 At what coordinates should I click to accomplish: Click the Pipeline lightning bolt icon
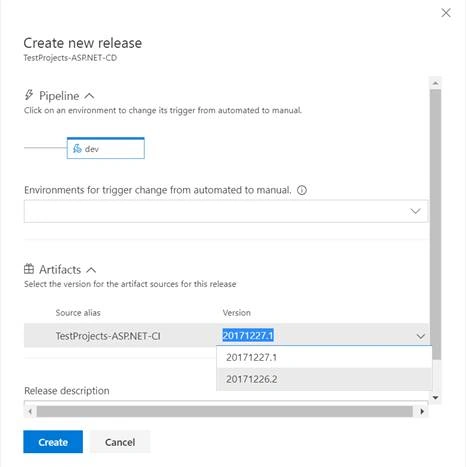coord(29,95)
